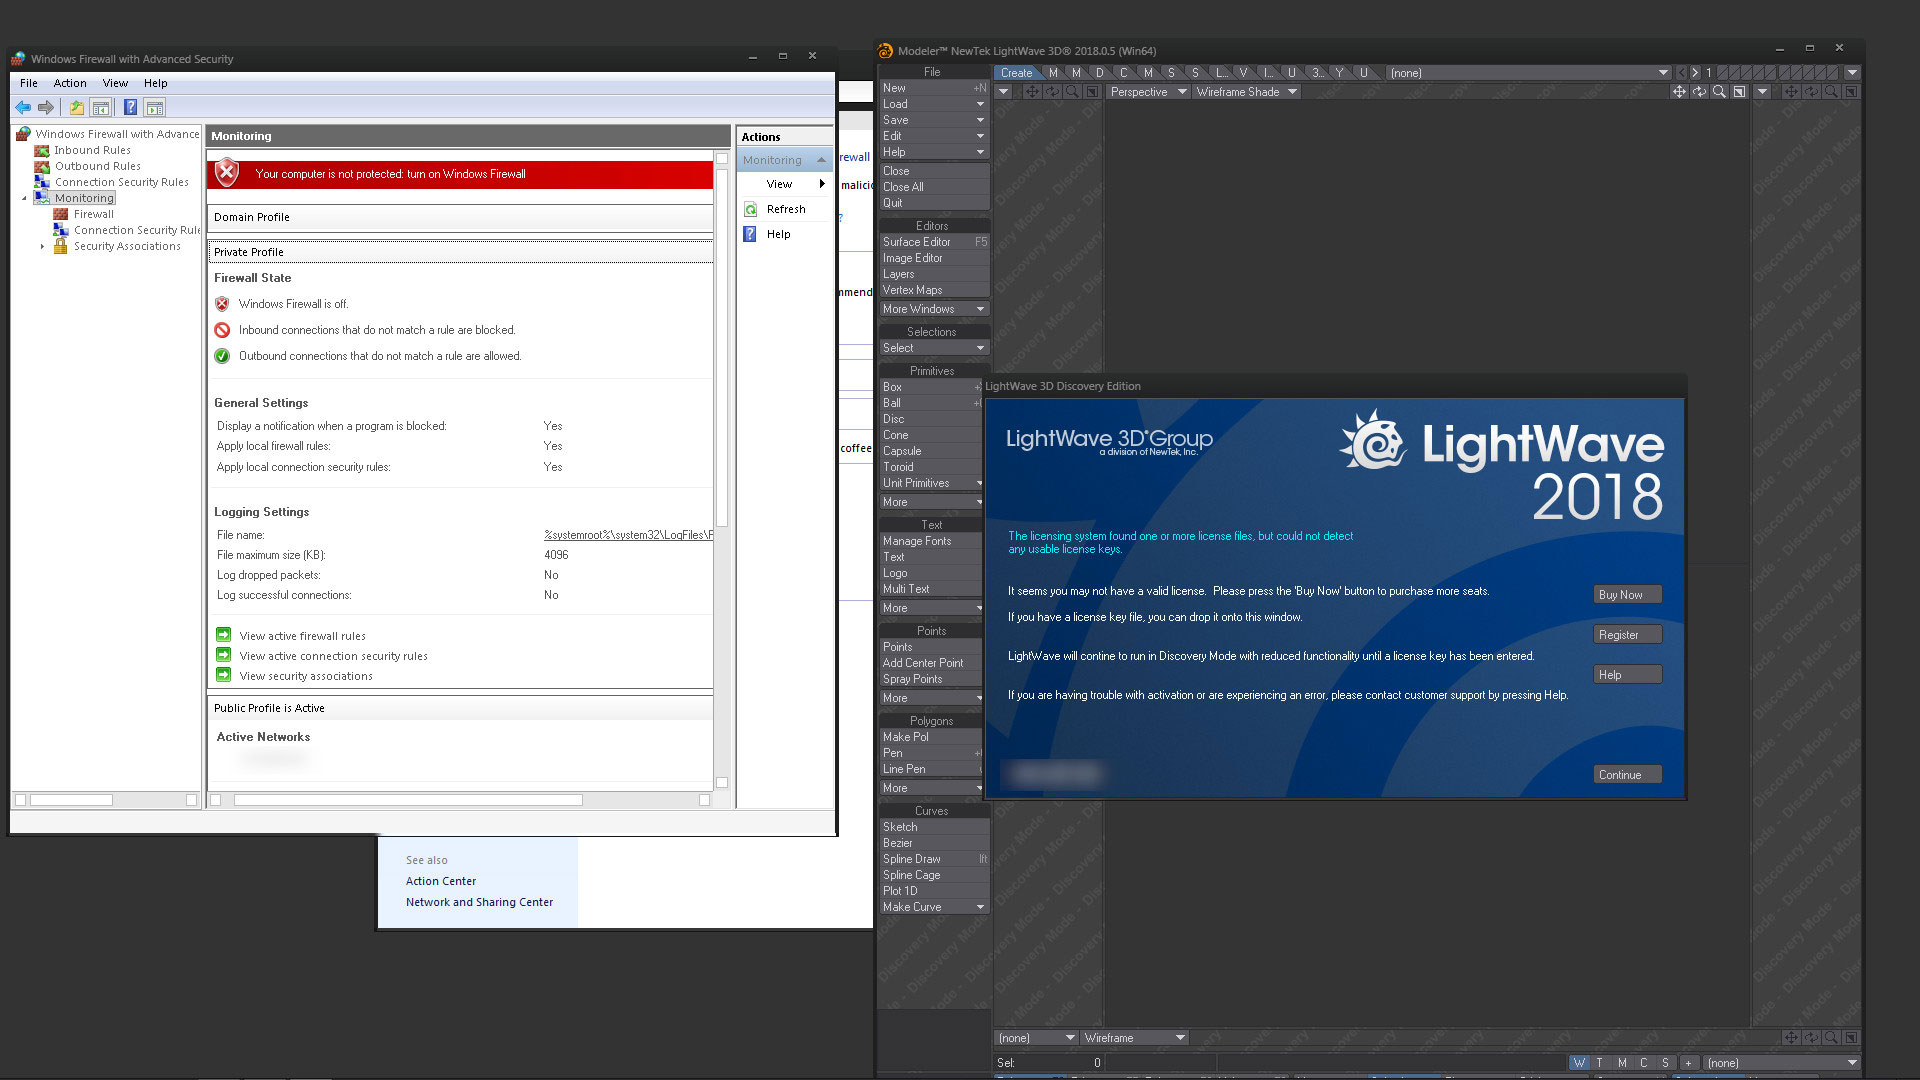Select Outbound Rules in console tree

pos(98,166)
